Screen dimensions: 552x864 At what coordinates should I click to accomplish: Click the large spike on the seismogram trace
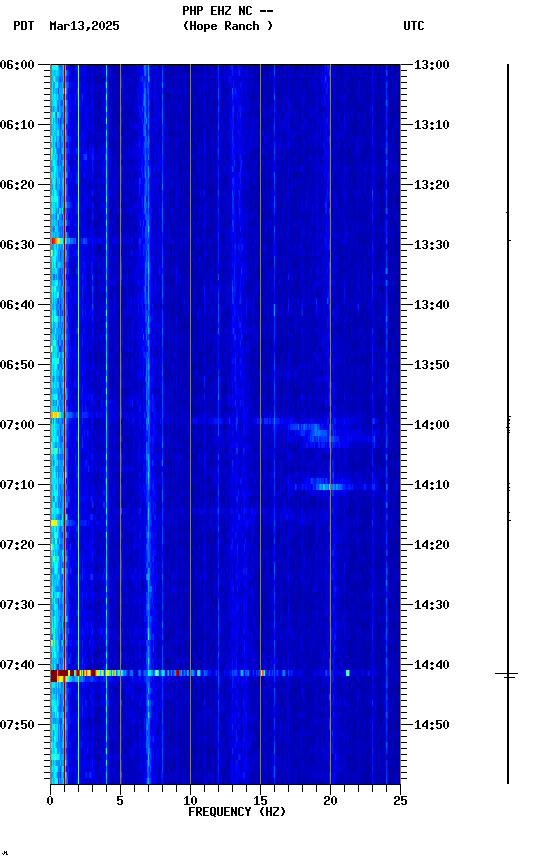pyautogui.click(x=507, y=674)
